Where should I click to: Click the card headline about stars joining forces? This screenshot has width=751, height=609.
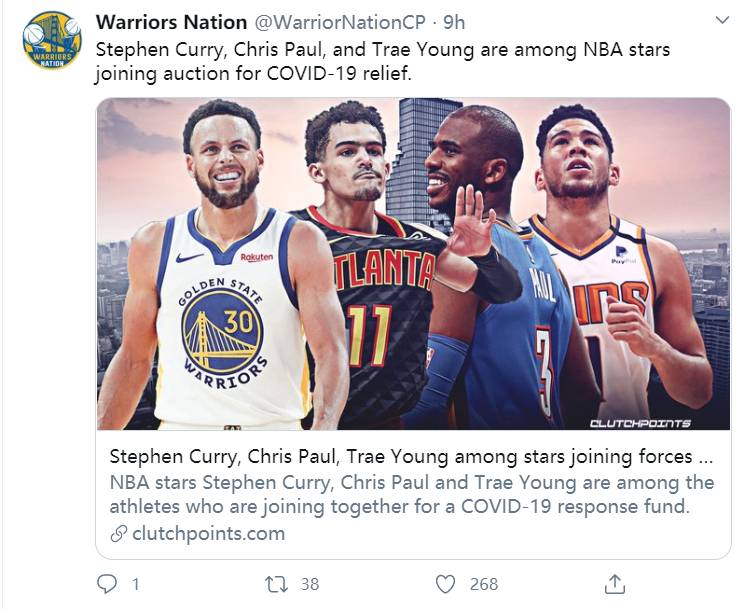(411, 457)
